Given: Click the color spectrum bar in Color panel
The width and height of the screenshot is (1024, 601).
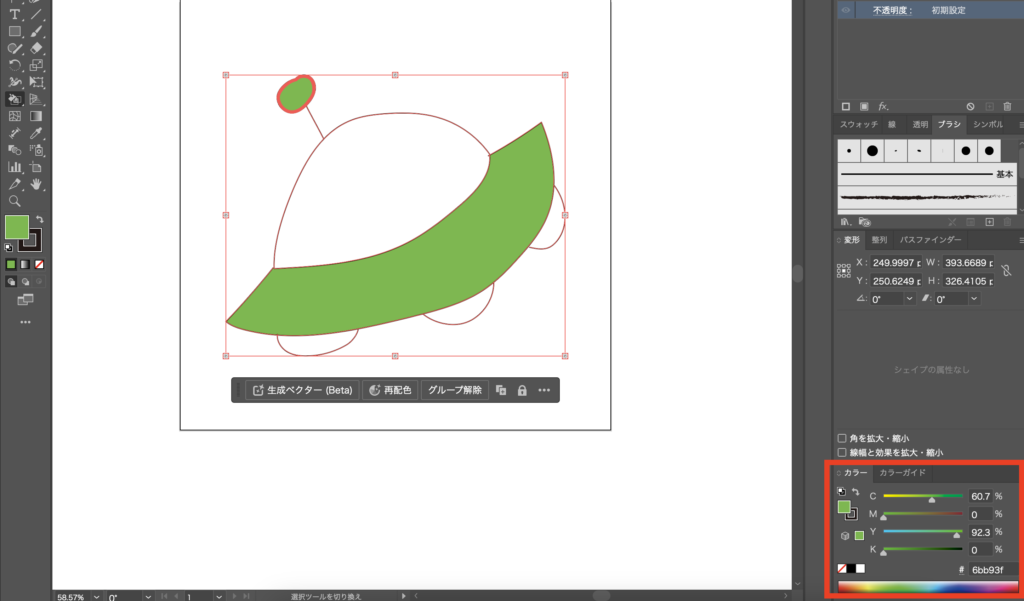Looking at the screenshot, I should pos(927,587).
